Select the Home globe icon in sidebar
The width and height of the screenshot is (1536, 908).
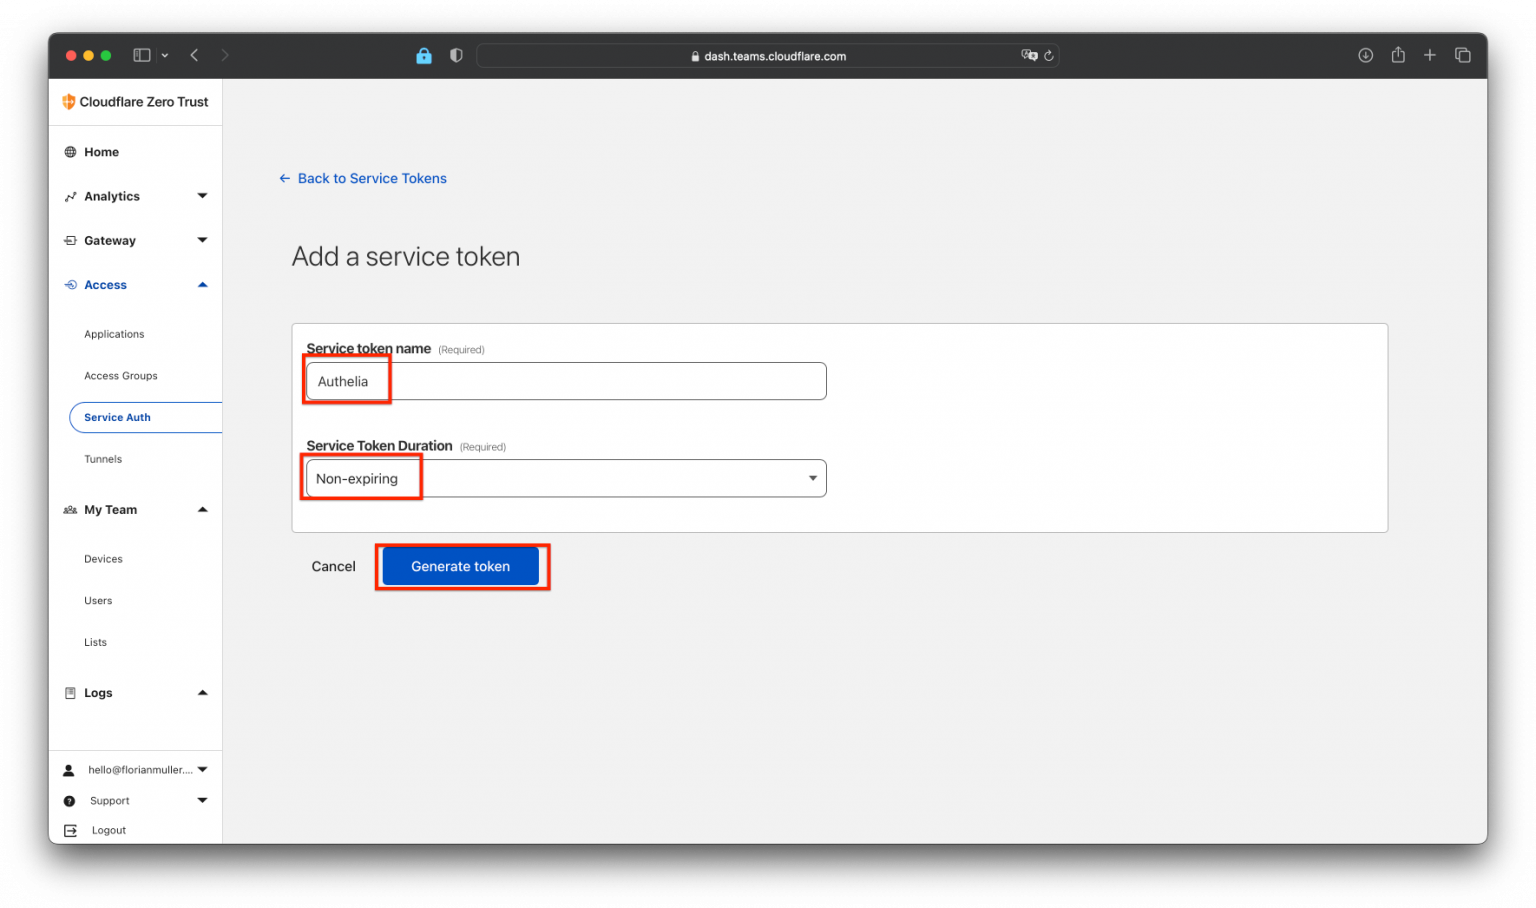pos(70,151)
